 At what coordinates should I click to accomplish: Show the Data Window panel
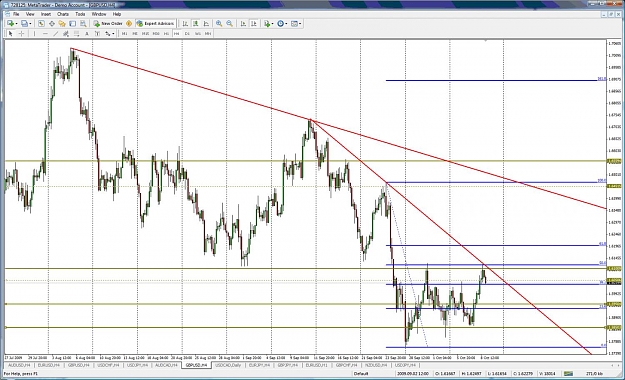pyautogui.click(x=52, y=24)
